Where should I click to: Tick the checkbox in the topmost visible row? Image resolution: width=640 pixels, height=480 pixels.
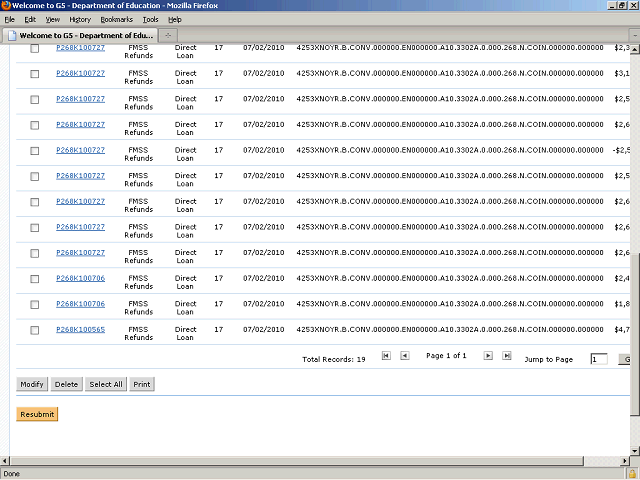(35, 48)
